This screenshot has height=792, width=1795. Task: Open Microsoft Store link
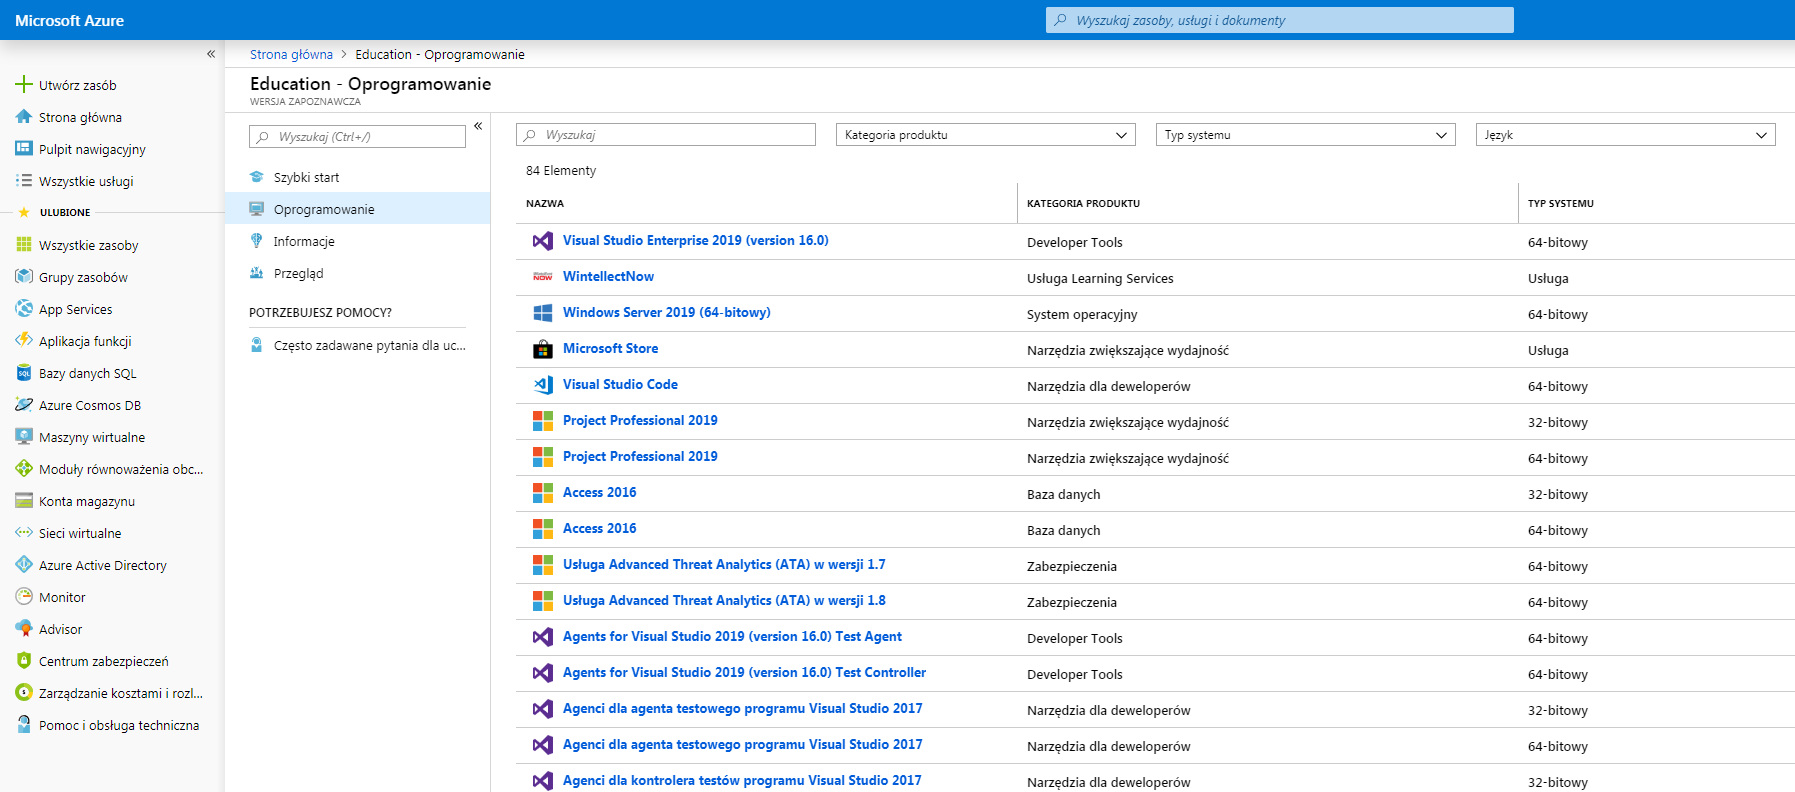tap(610, 349)
